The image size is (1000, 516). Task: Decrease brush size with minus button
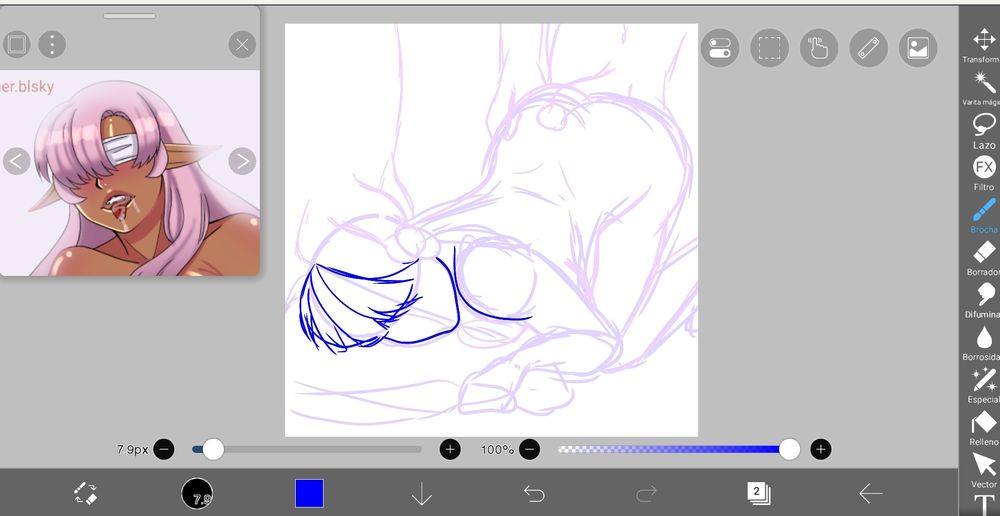point(164,450)
